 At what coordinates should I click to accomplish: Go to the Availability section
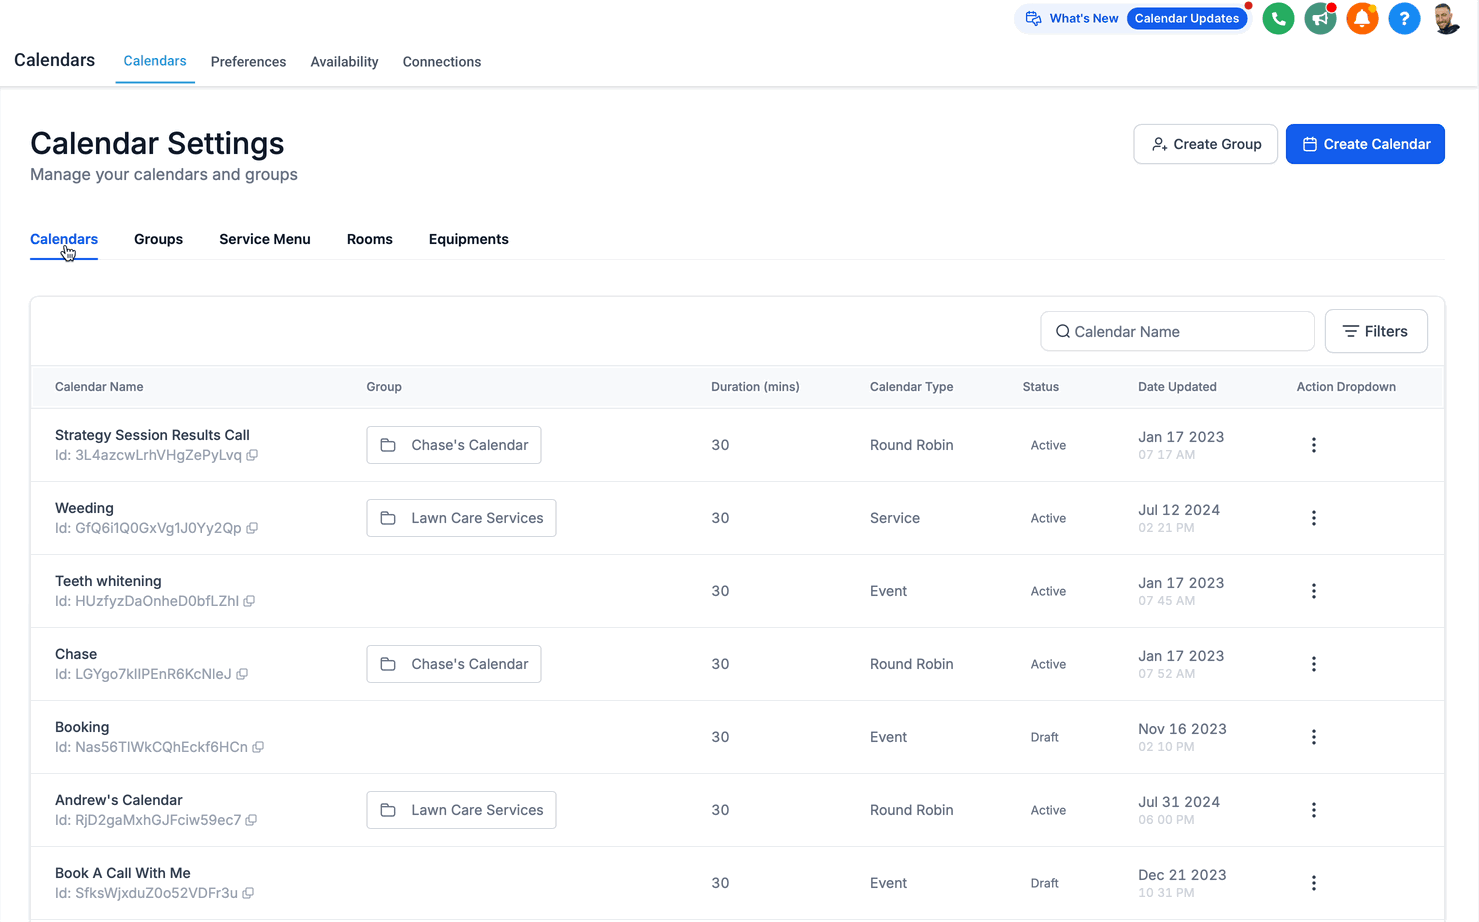[344, 62]
